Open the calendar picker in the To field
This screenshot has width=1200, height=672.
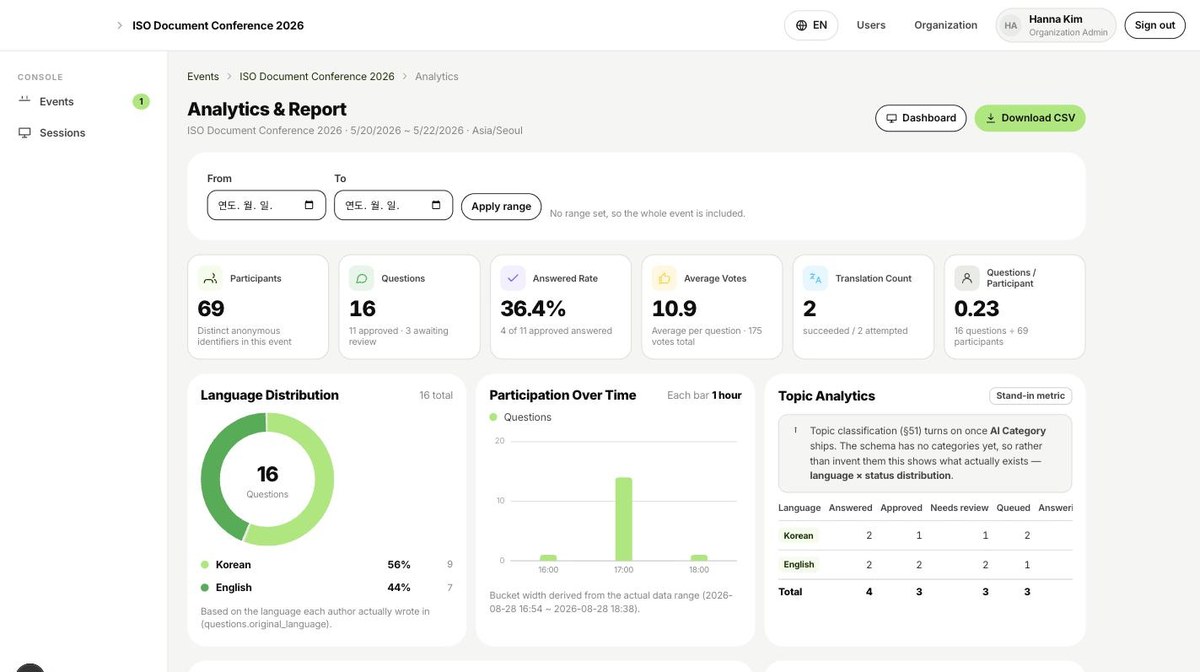[436, 205]
